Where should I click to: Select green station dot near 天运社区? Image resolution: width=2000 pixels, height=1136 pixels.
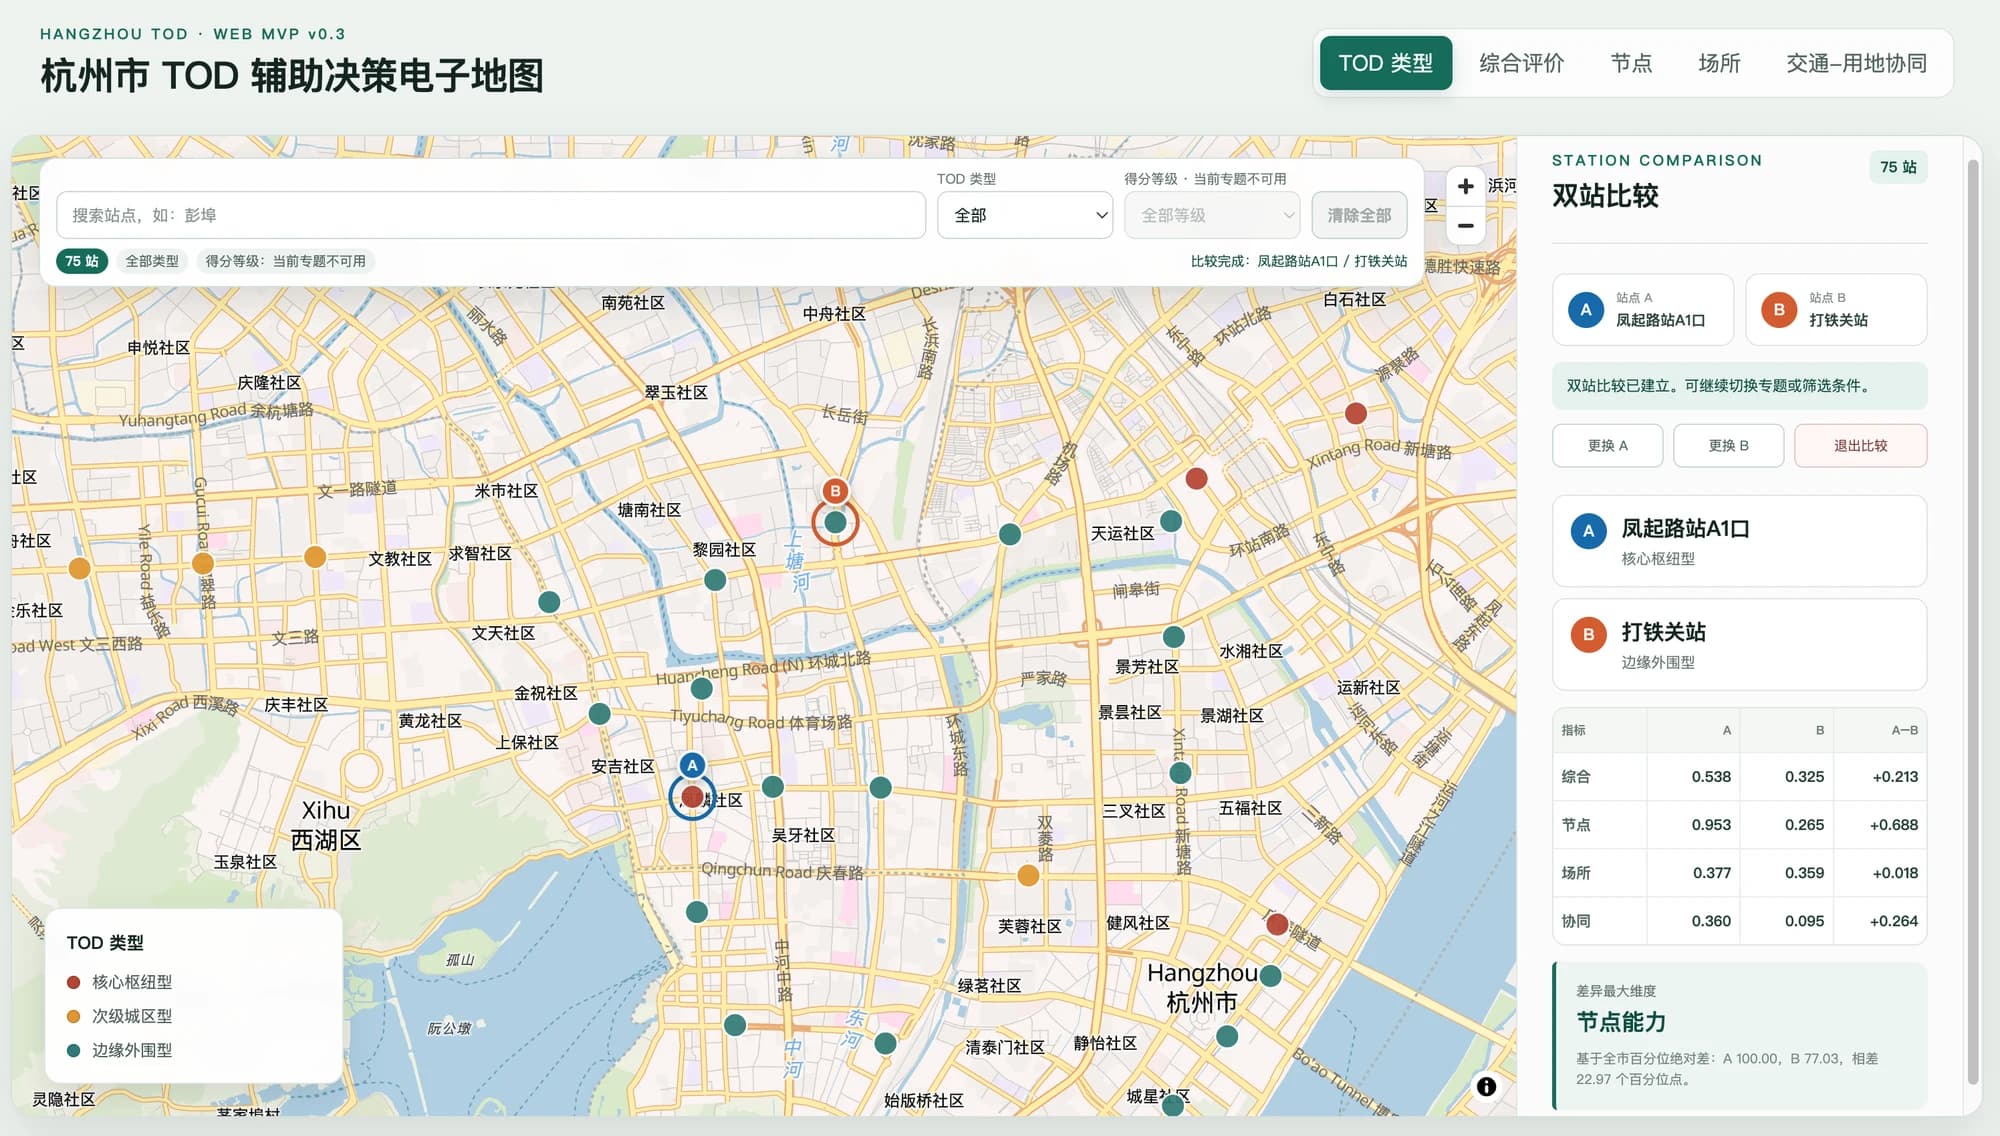[x=1171, y=521]
